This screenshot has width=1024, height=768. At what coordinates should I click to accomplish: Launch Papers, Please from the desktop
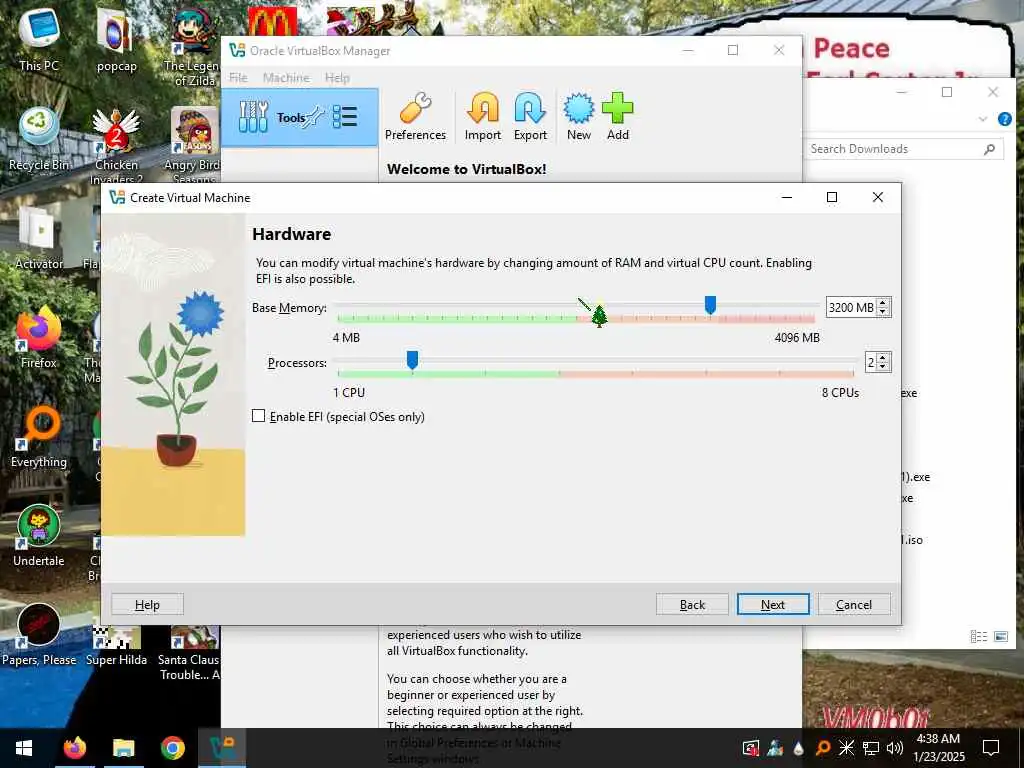pos(39,635)
